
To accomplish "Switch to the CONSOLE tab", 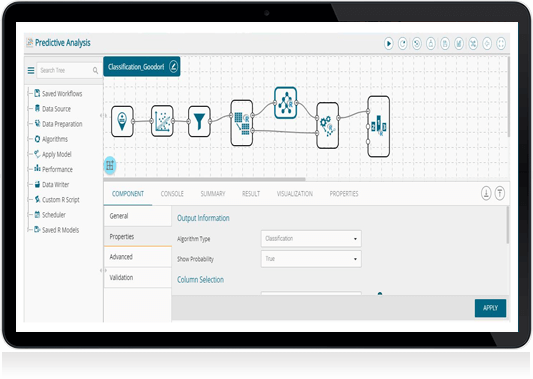I will 172,194.
